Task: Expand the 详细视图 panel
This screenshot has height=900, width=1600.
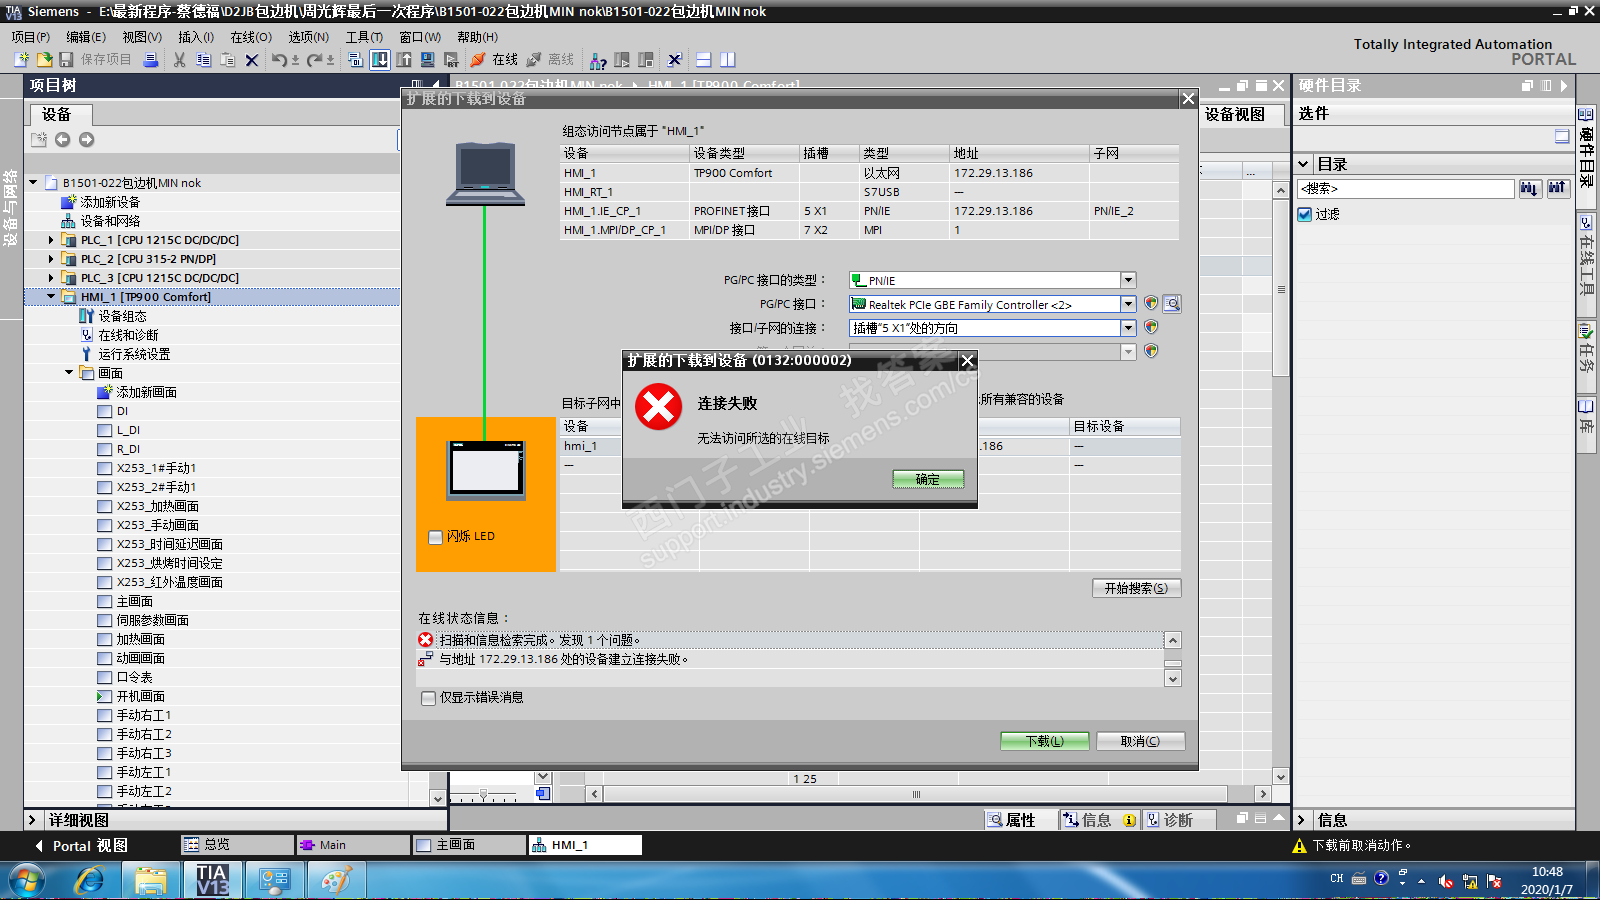Action: click(x=32, y=820)
